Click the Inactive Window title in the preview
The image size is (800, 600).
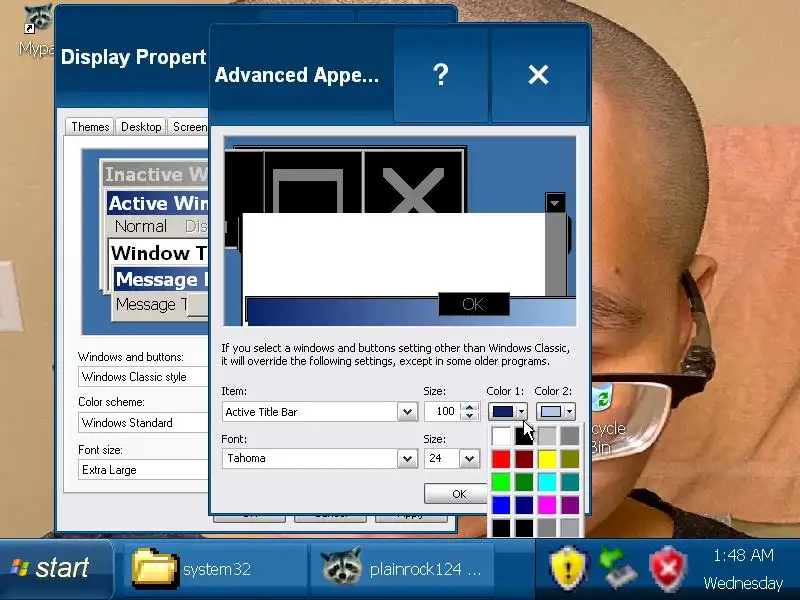156,174
